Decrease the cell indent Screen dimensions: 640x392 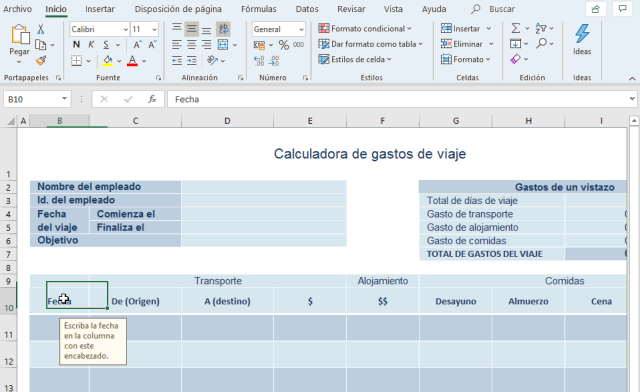[177, 60]
